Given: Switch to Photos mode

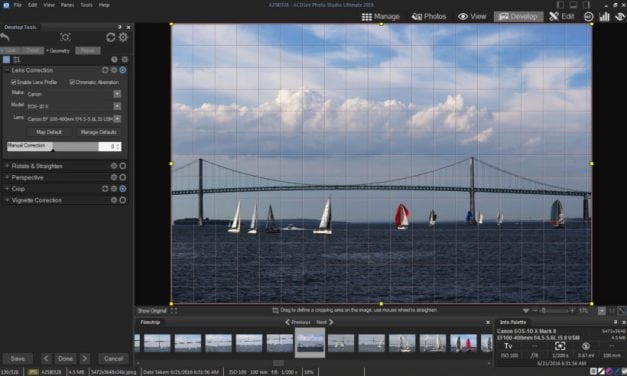Looking at the screenshot, I should tap(429, 16).
